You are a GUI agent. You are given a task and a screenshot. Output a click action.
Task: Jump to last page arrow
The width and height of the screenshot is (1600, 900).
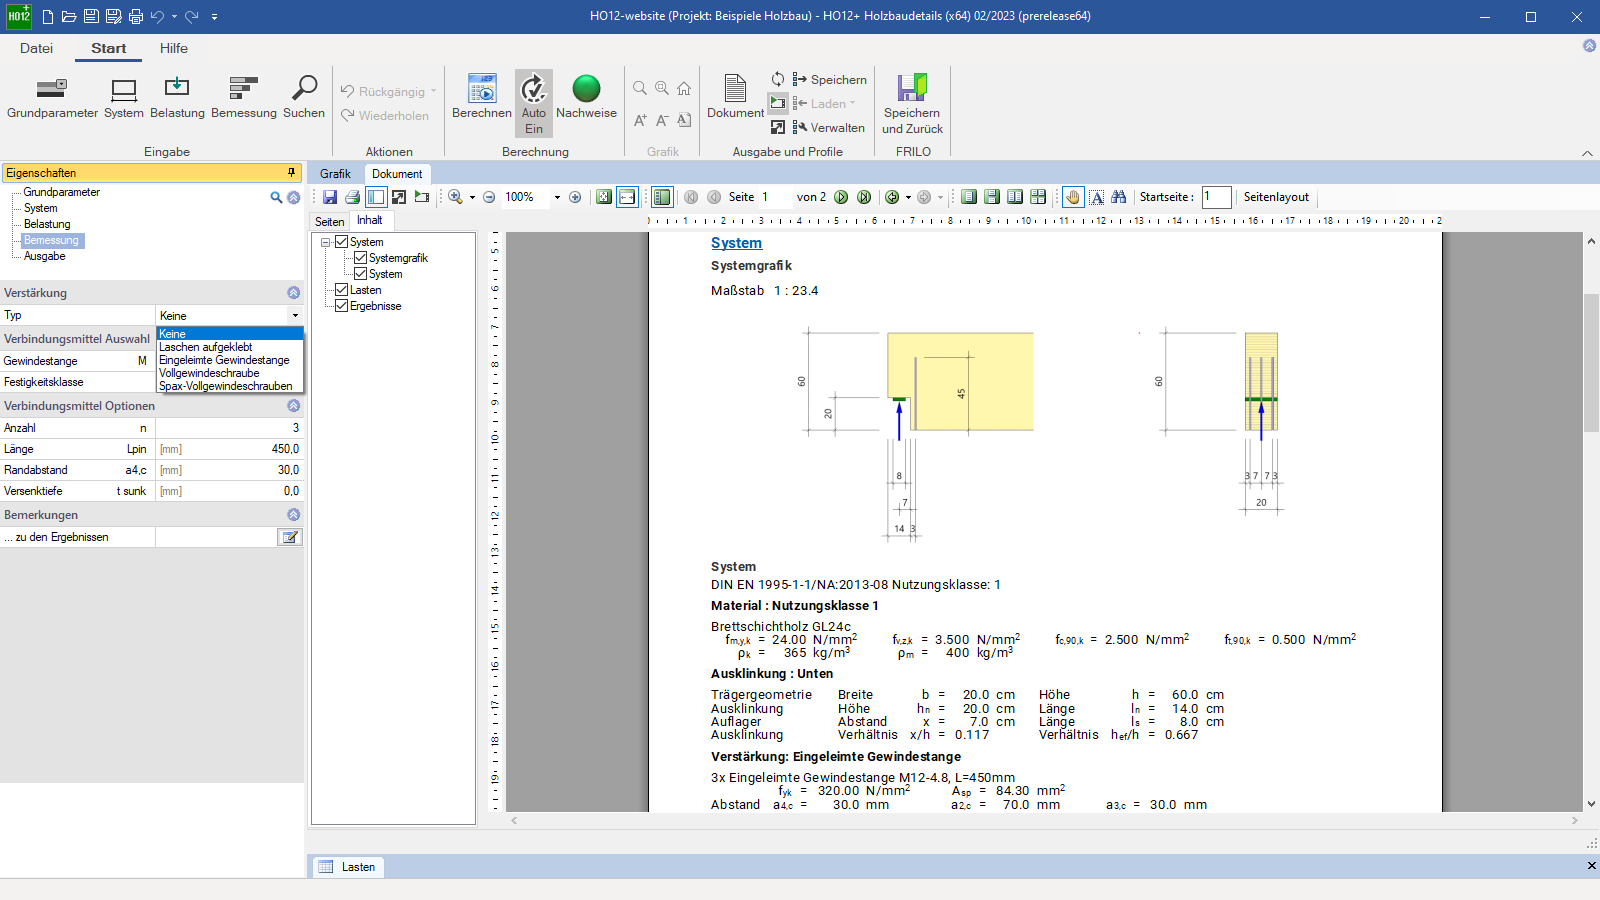click(864, 197)
